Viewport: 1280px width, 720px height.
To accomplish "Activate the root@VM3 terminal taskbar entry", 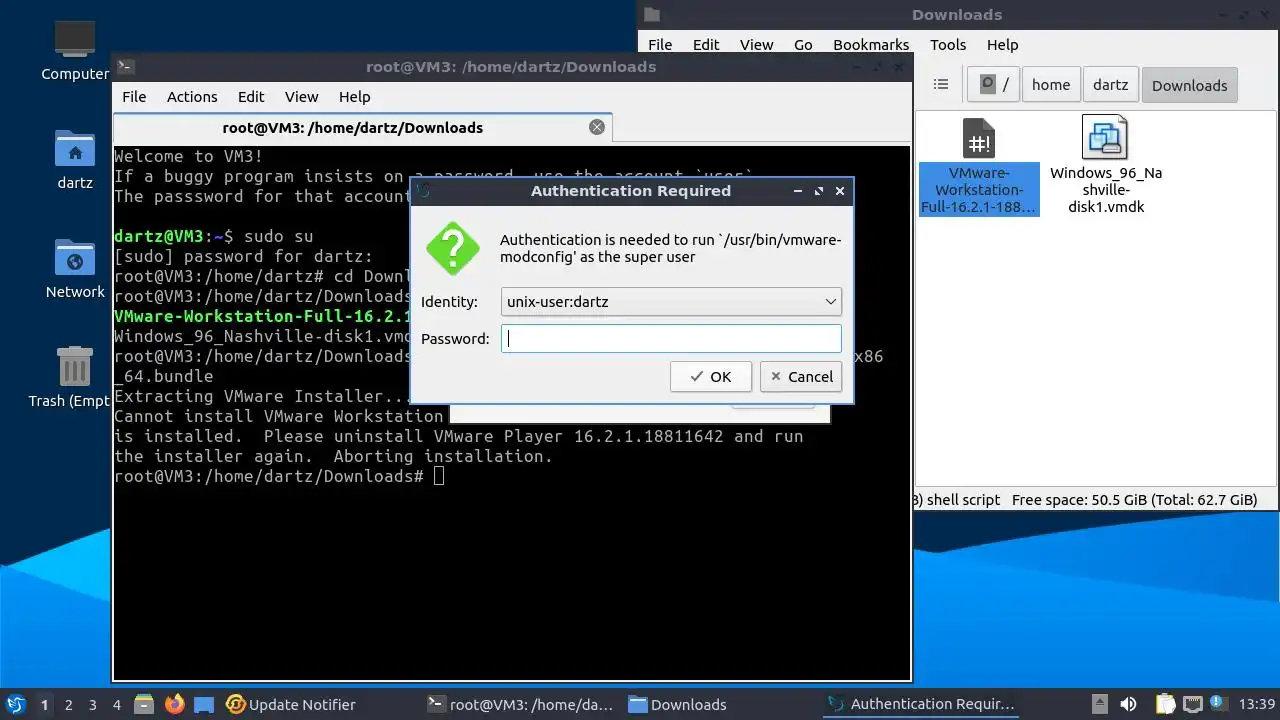I will 520,704.
